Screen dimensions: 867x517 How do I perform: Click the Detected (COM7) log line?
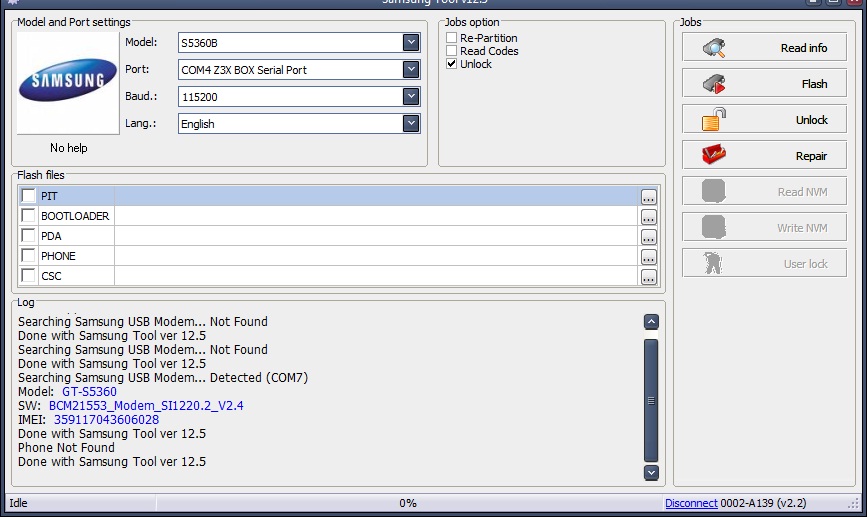163,378
